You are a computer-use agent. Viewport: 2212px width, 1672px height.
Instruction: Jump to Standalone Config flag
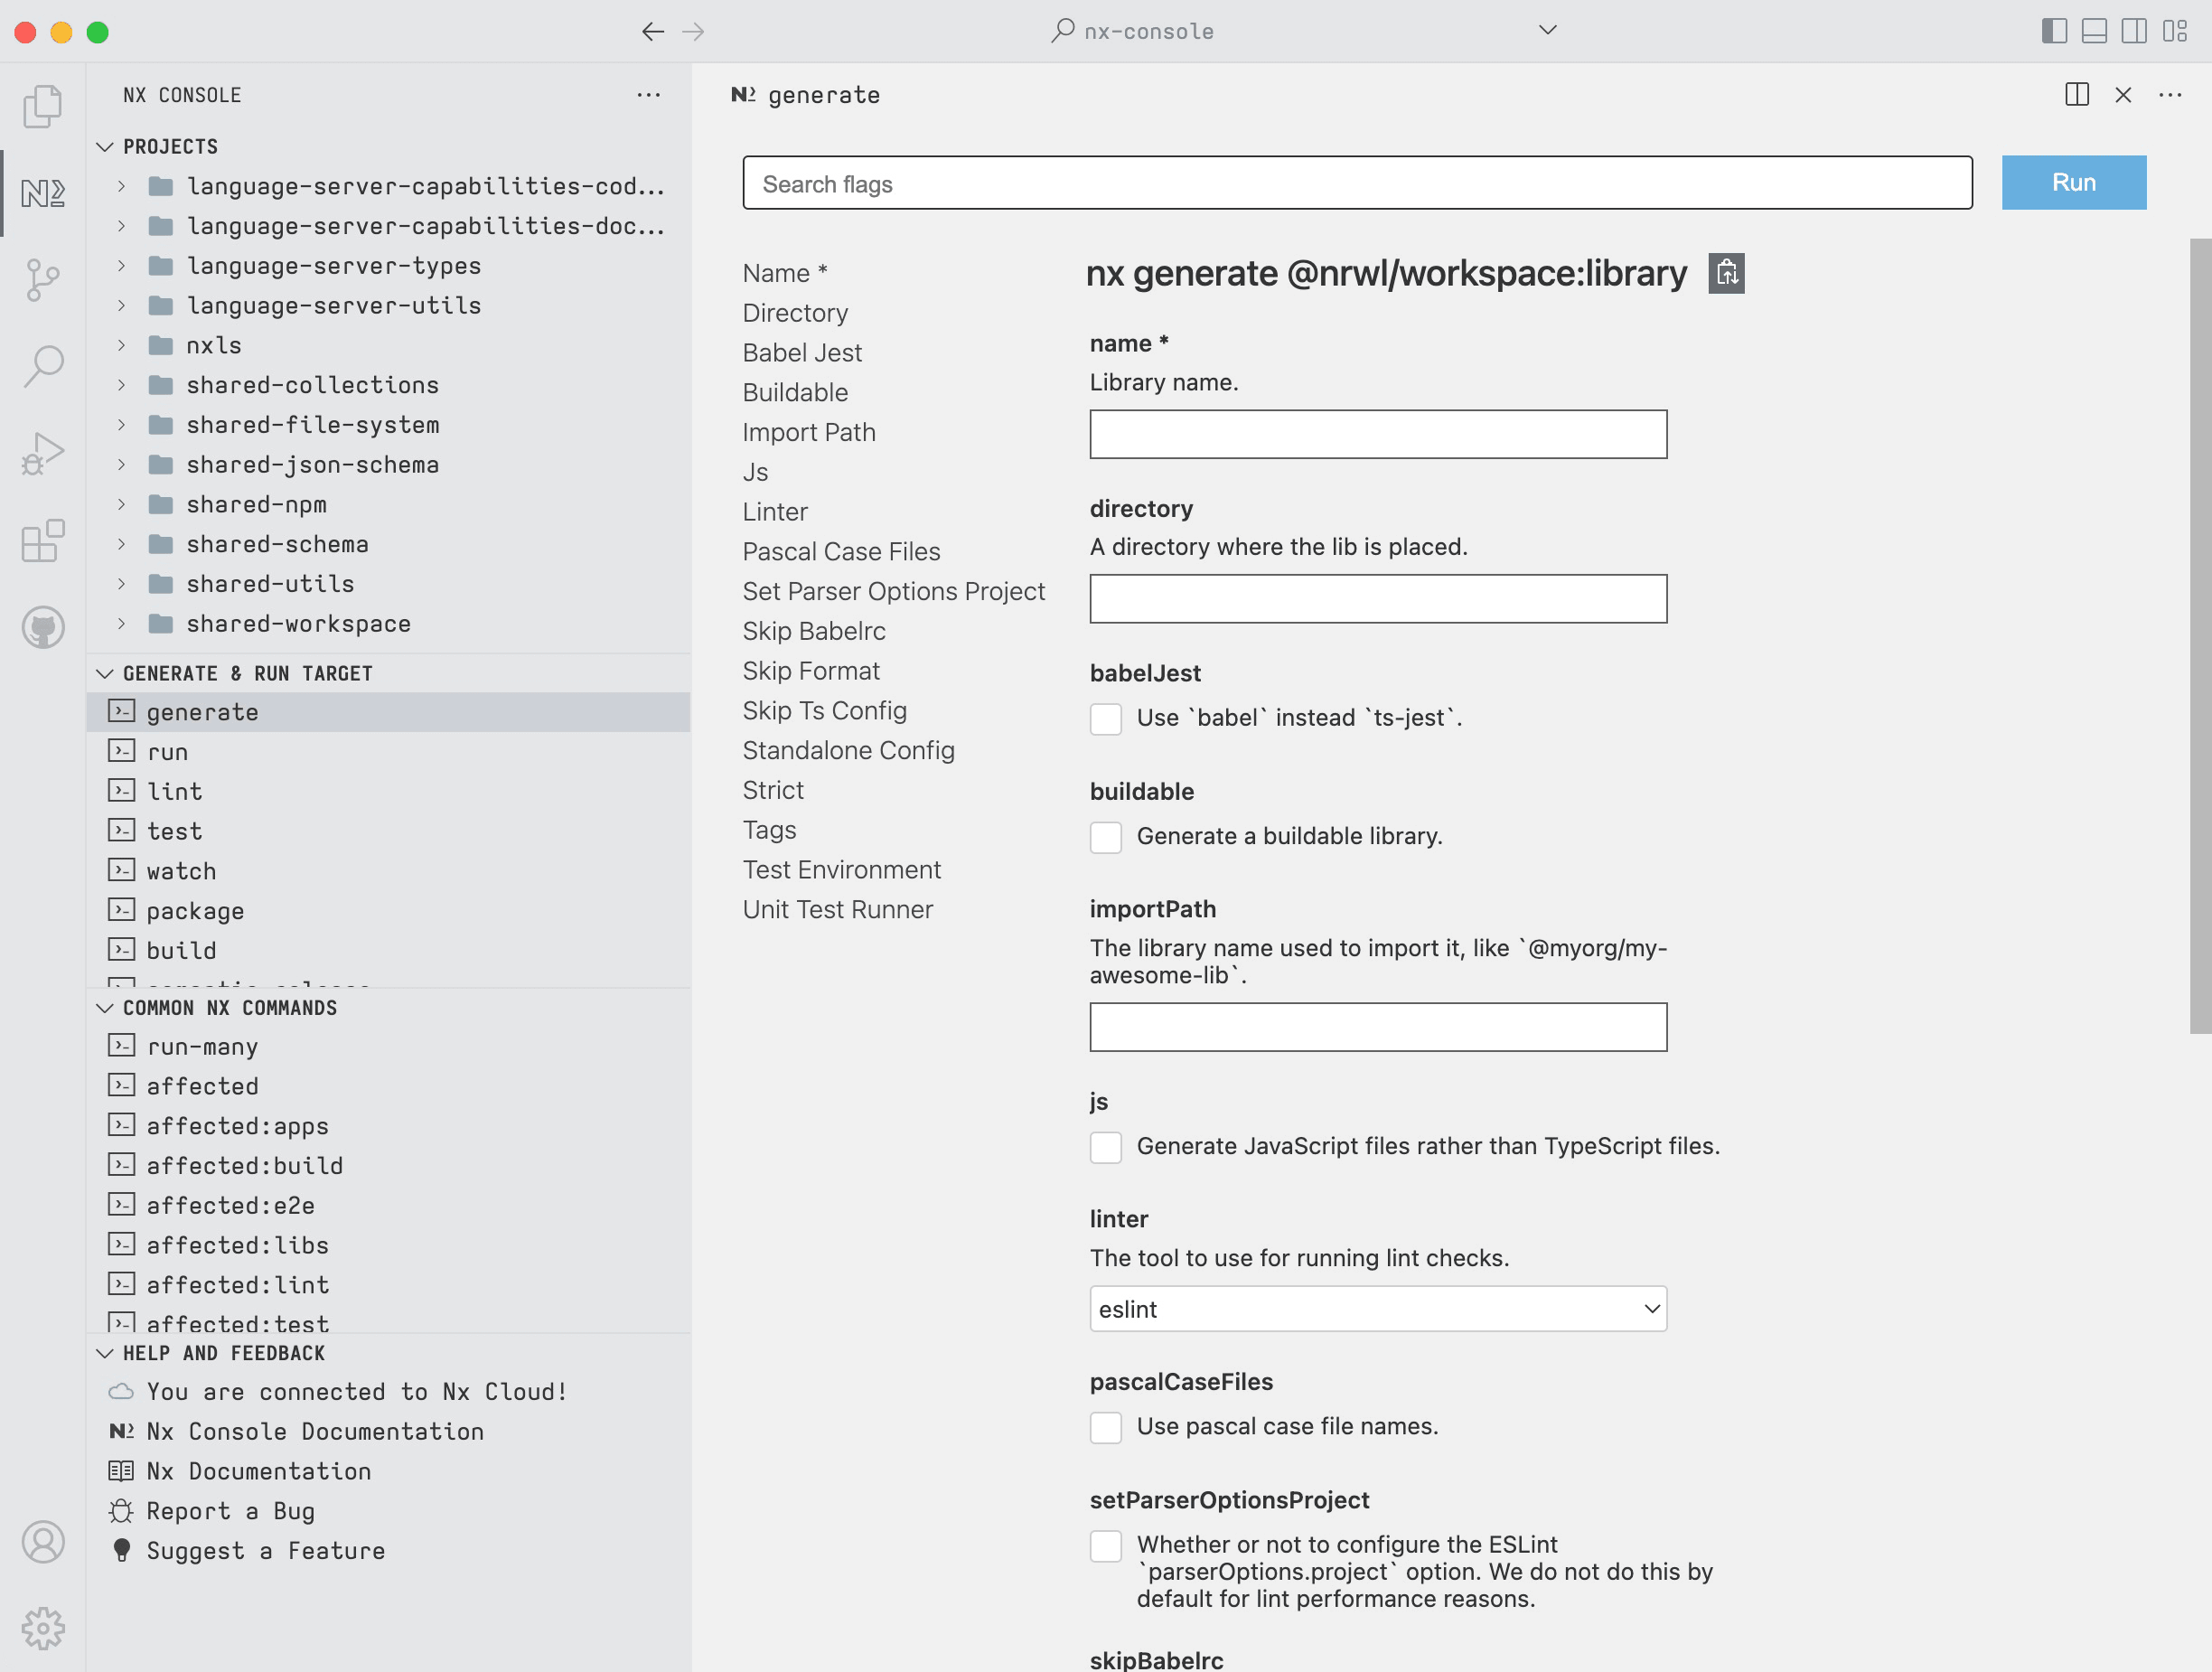click(848, 750)
